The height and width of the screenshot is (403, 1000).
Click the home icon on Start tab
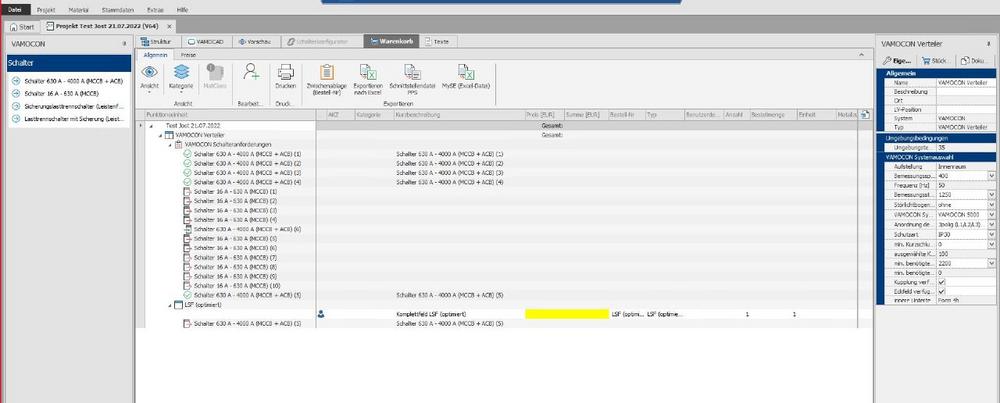13,27
